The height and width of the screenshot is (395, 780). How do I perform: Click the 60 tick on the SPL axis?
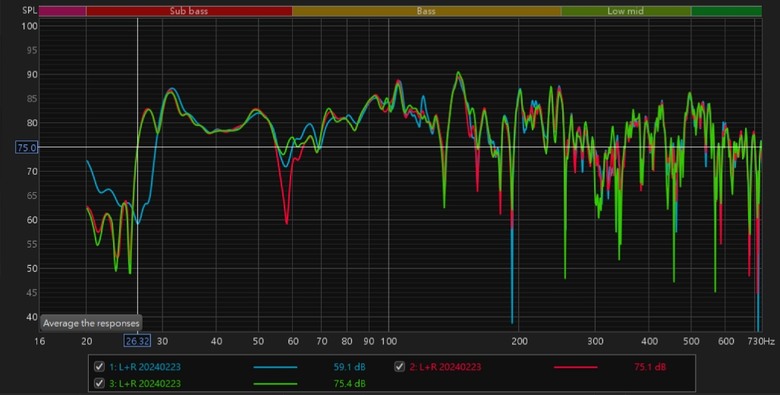pos(31,220)
